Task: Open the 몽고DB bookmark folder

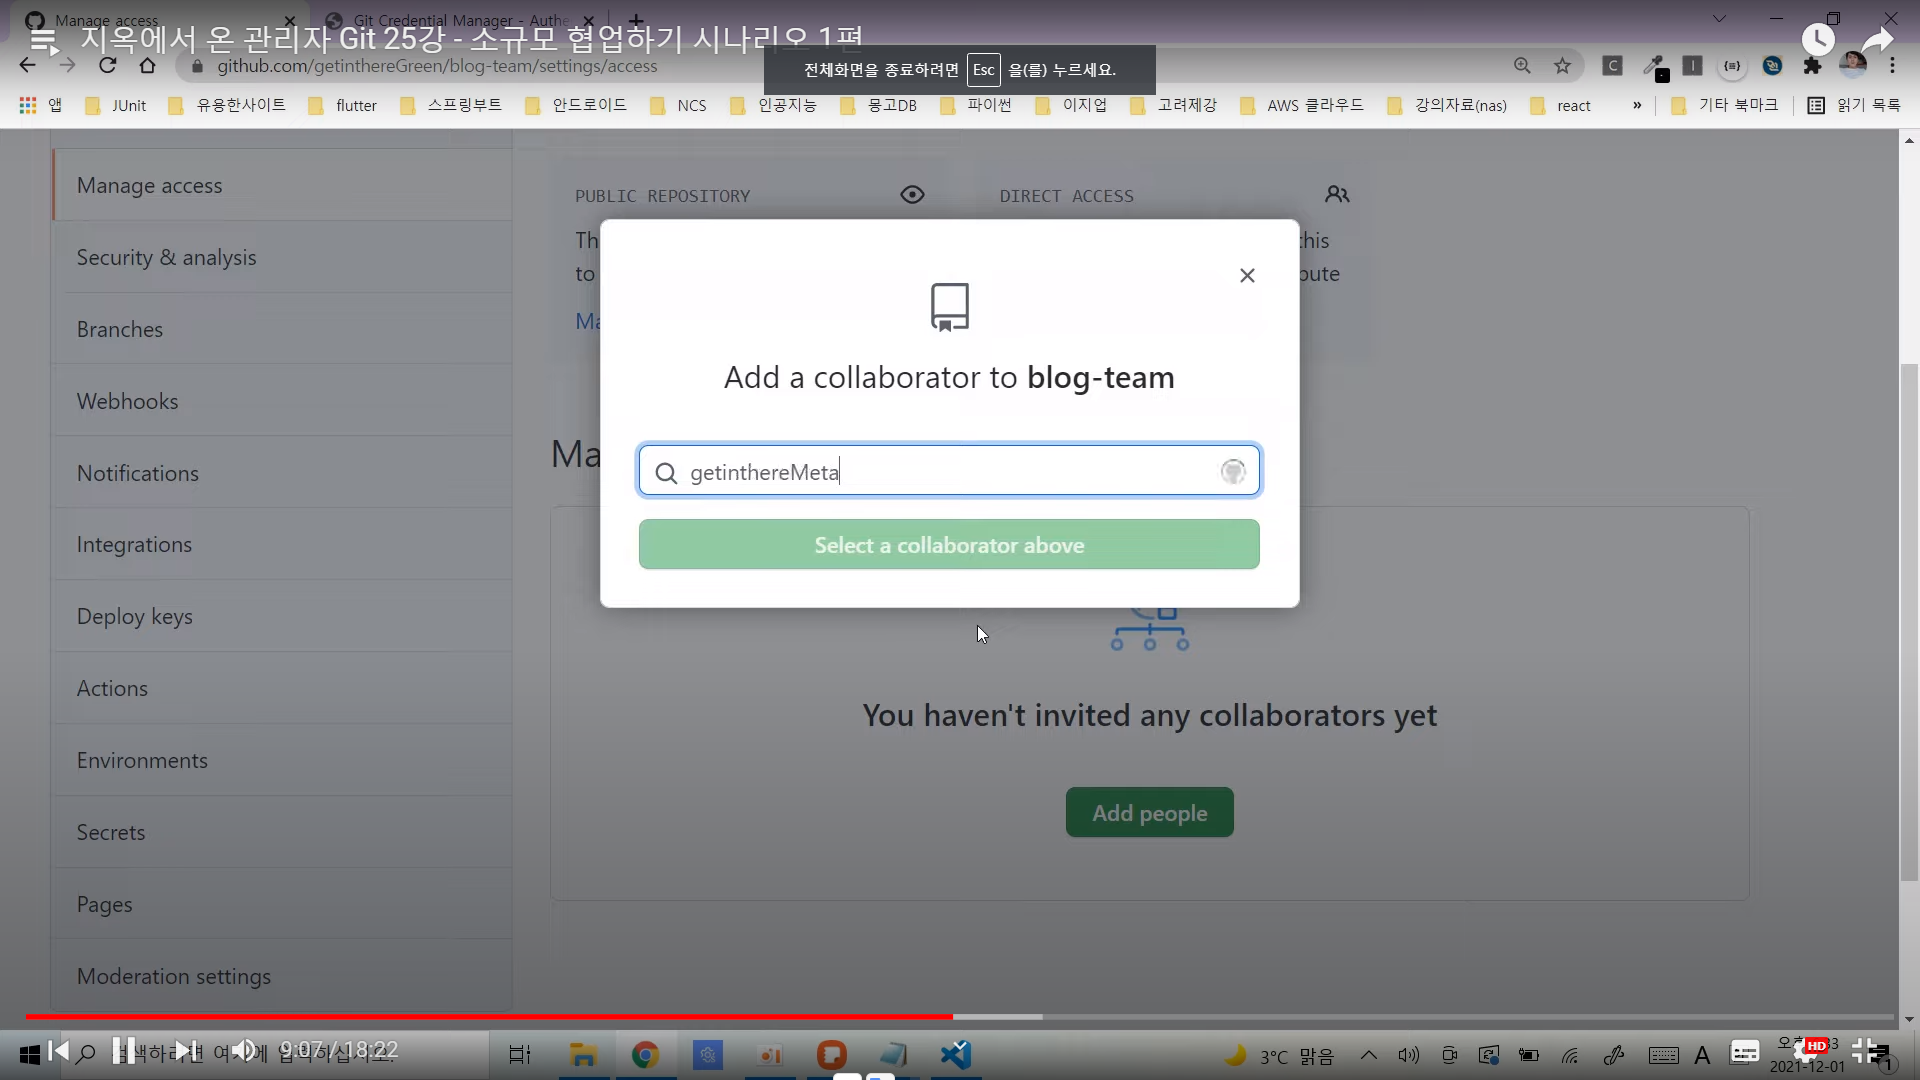Action: coord(879,105)
